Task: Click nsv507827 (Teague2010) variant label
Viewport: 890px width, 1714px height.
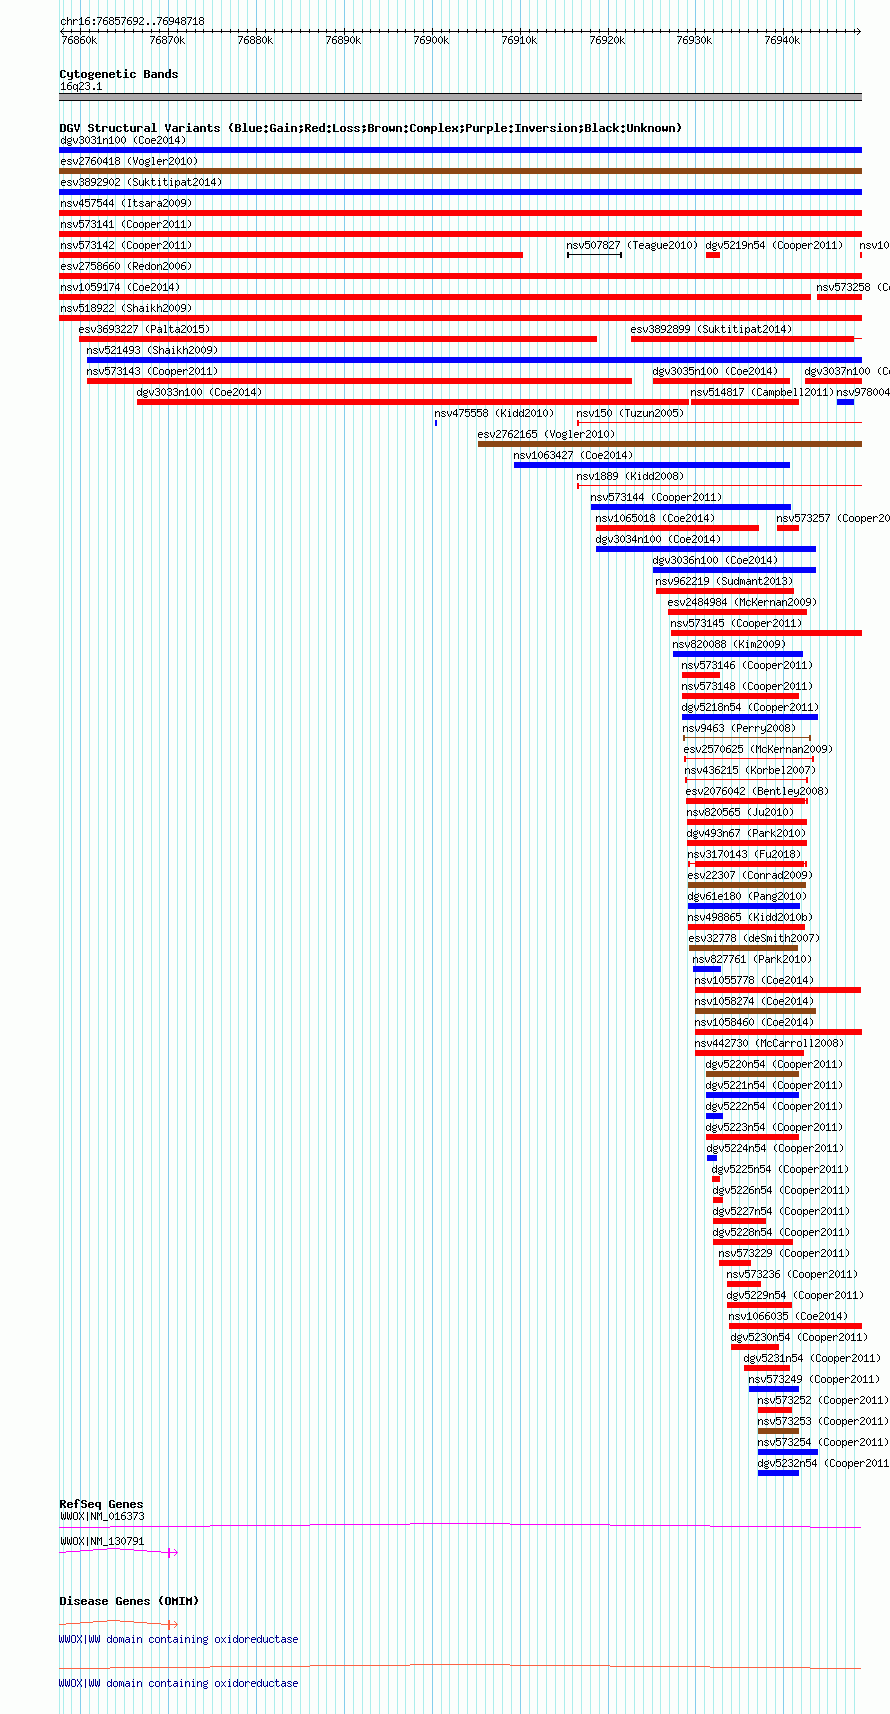Action: coord(632,245)
